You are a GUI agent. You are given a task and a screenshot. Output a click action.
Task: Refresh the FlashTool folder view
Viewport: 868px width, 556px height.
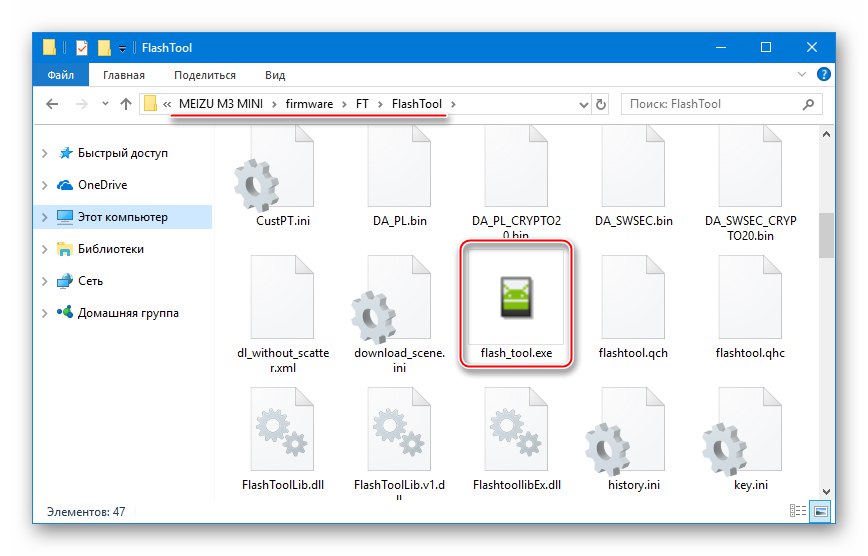click(x=601, y=104)
